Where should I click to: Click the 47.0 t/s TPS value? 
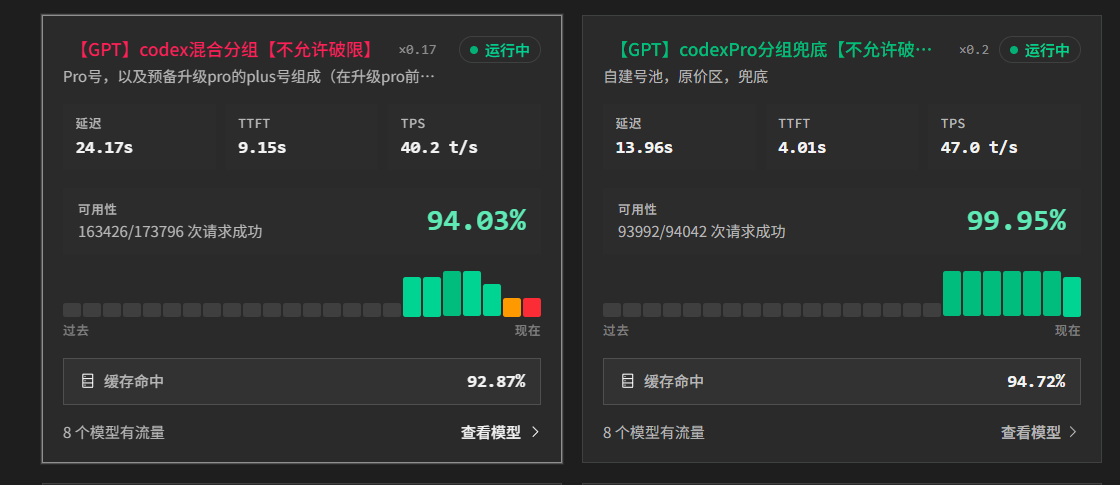tap(979, 148)
